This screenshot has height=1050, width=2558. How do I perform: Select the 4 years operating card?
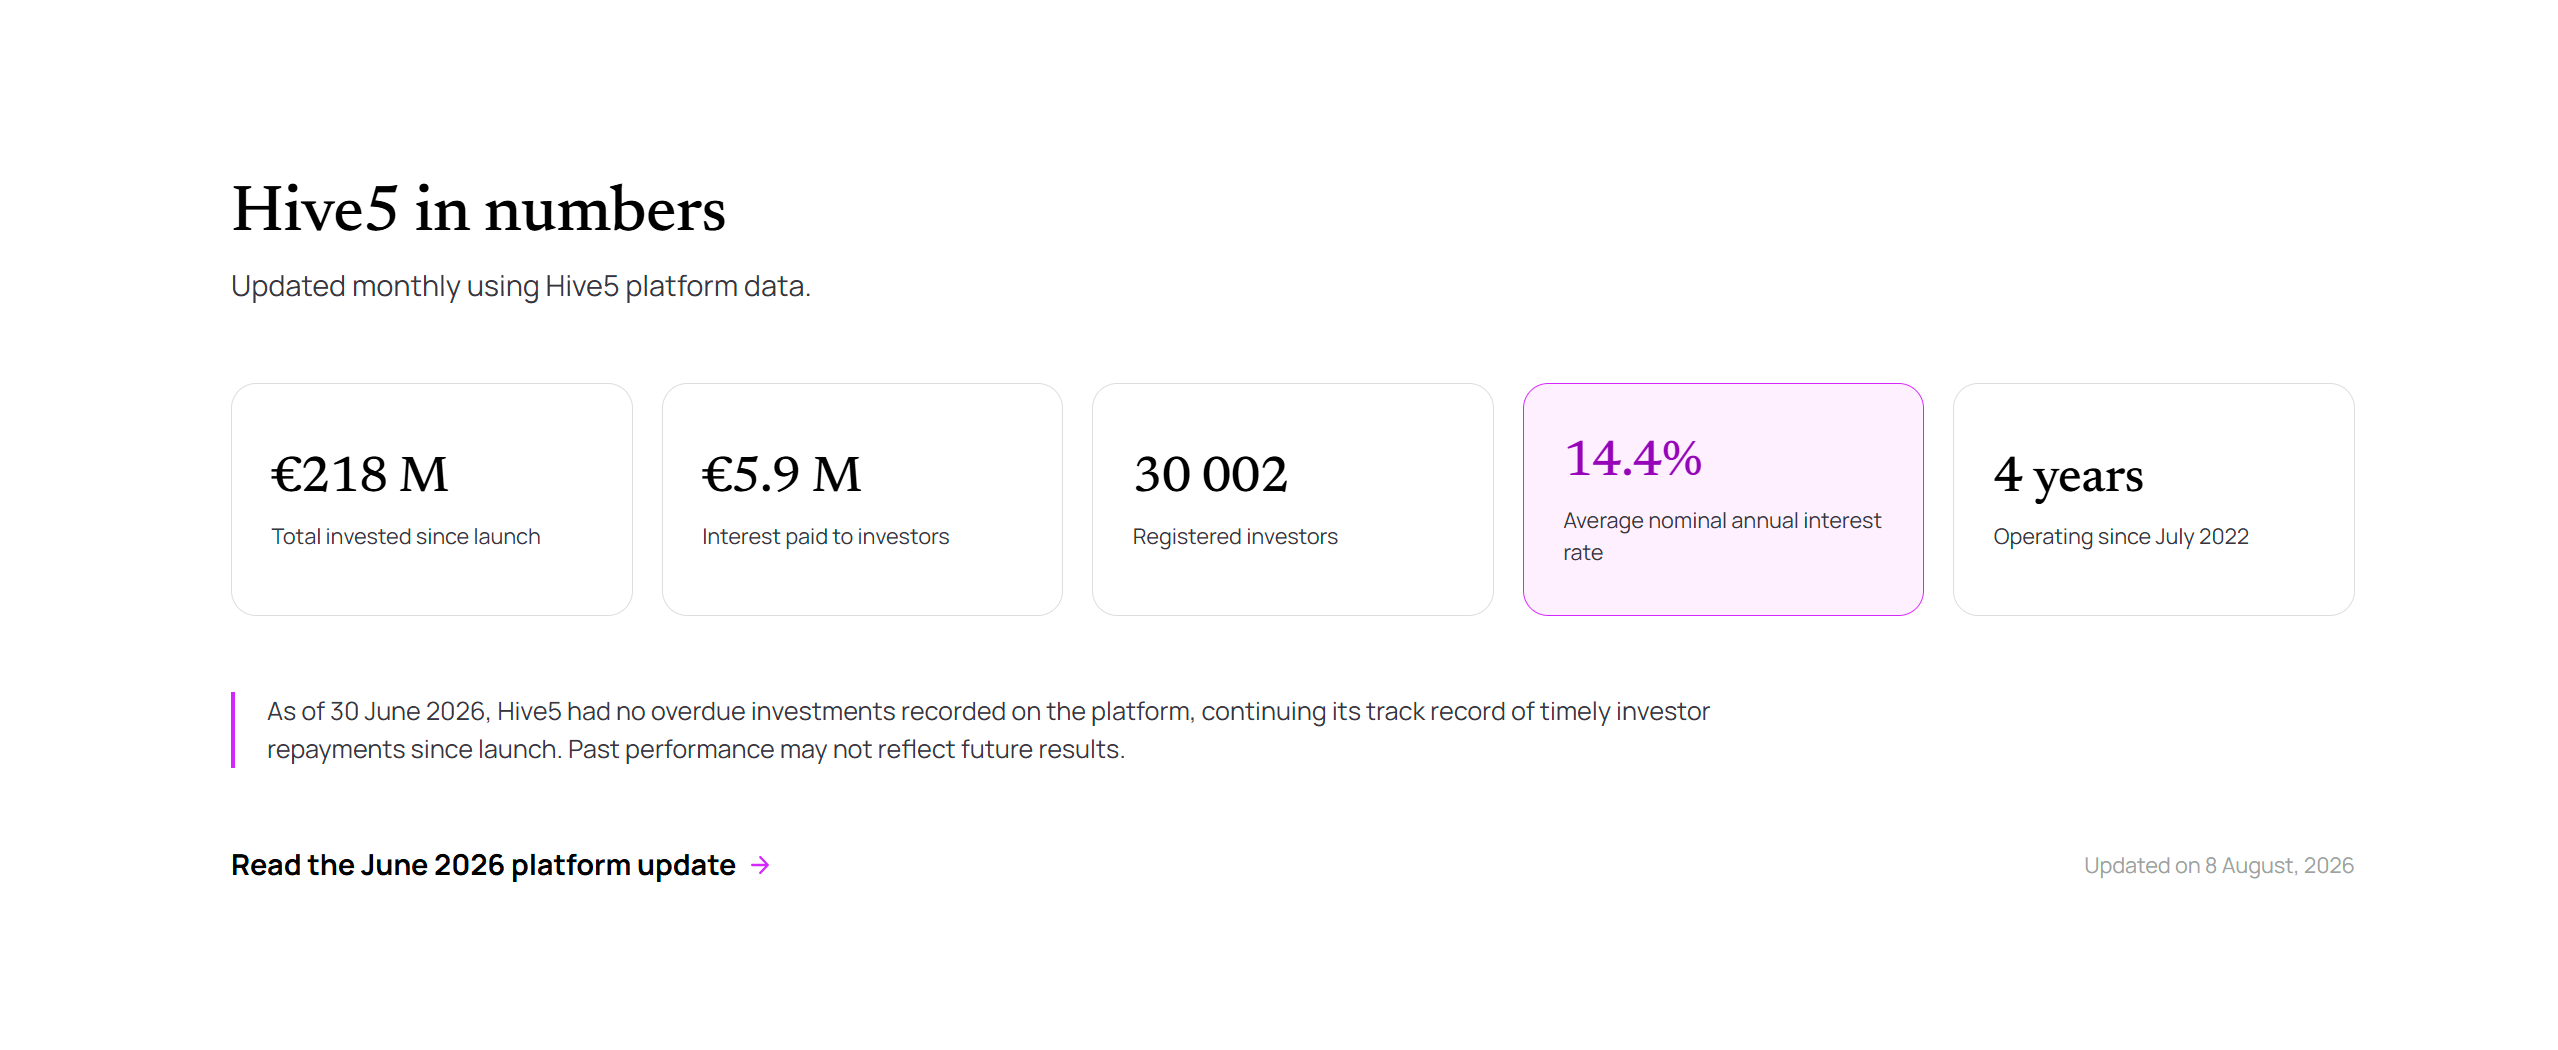point(2154,499)
